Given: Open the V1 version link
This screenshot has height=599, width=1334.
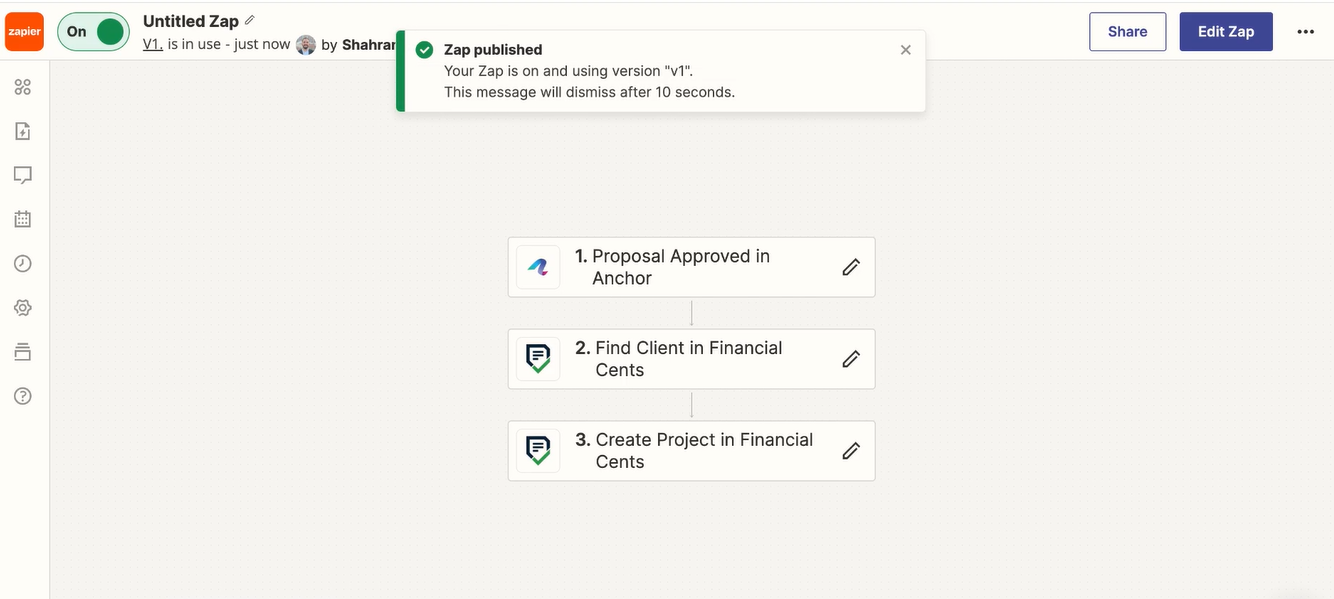Looking at the screenshot, I should 153,44.
